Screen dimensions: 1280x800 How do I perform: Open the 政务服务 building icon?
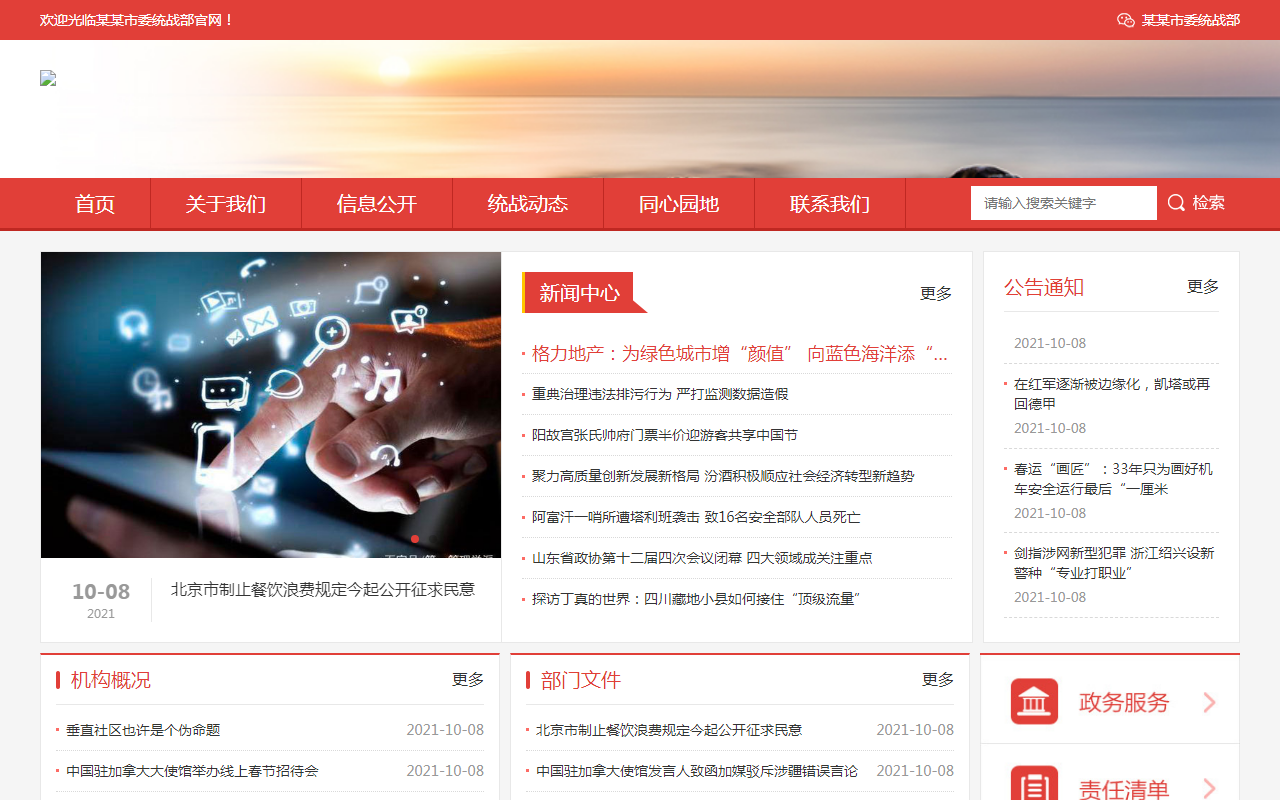(x=1034, y=702)
